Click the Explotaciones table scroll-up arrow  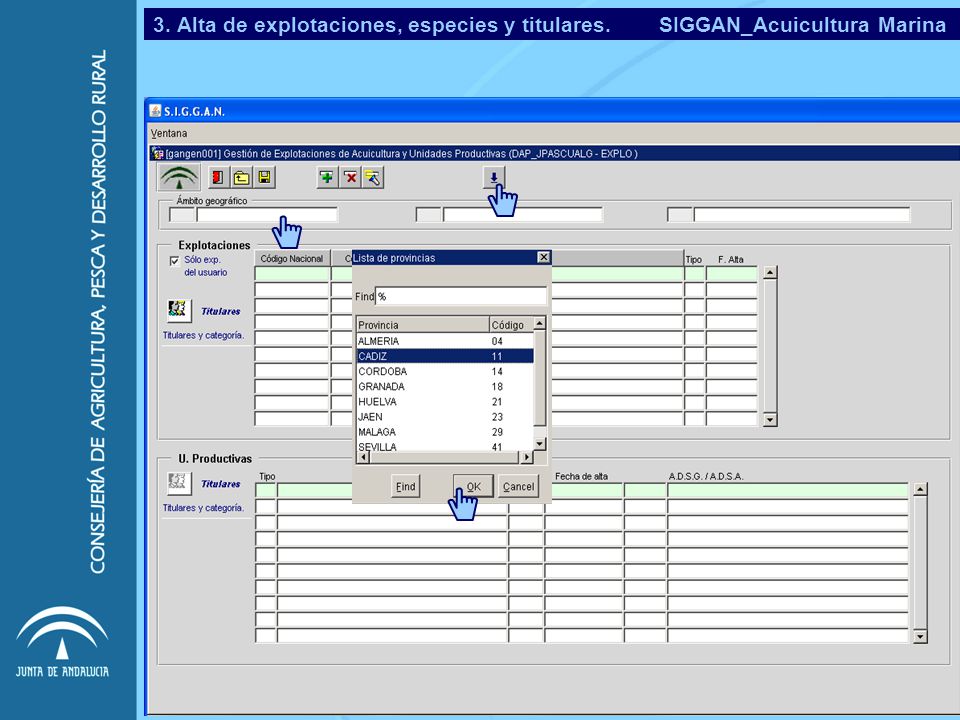click(770, 273)
